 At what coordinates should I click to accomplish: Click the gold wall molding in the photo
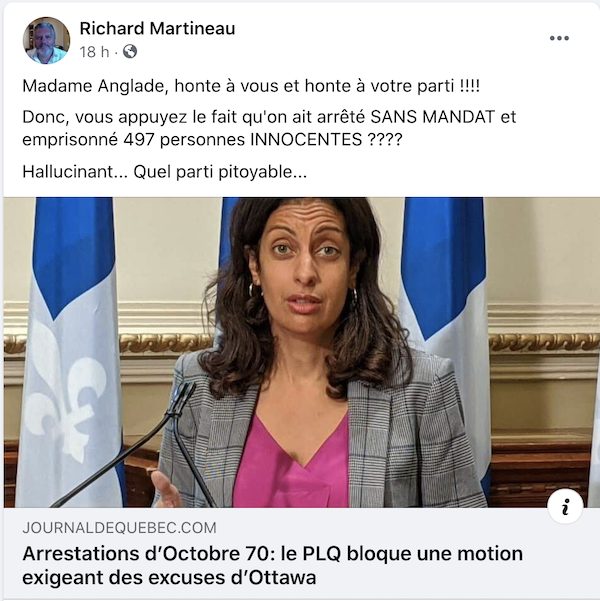click(543, 343)
